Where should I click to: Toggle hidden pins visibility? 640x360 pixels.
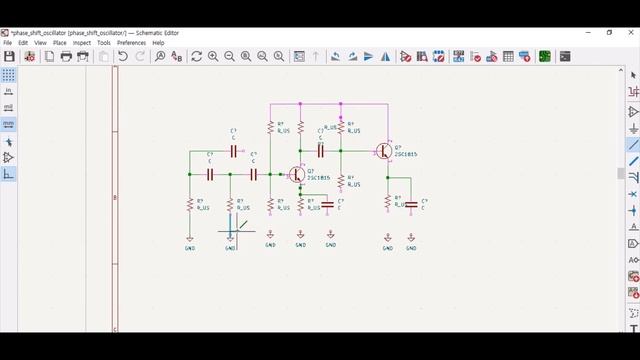point(8,158)
